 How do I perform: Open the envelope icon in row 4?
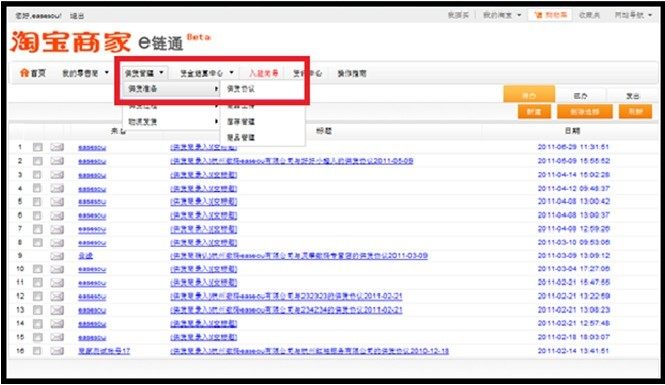coord(57,188)
